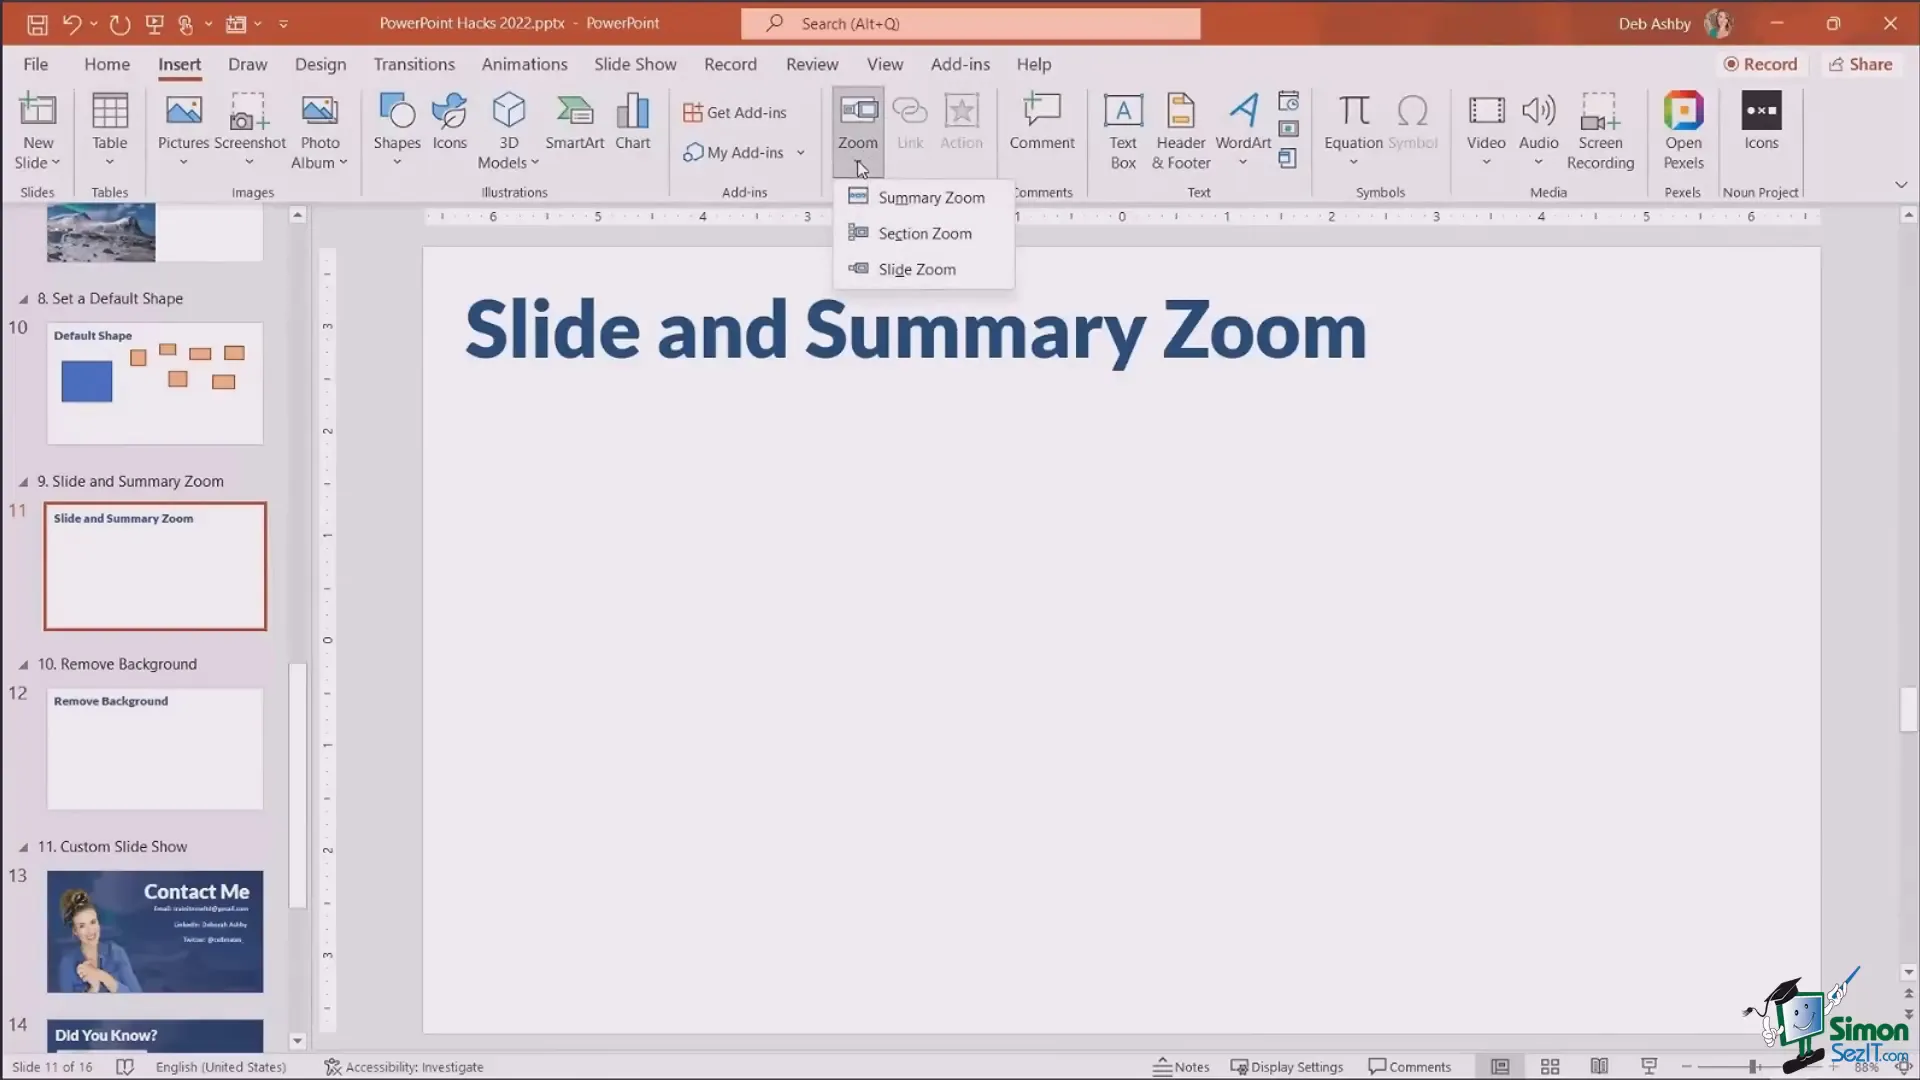Click the zoom slider handle

(x=1753, y=1067)
